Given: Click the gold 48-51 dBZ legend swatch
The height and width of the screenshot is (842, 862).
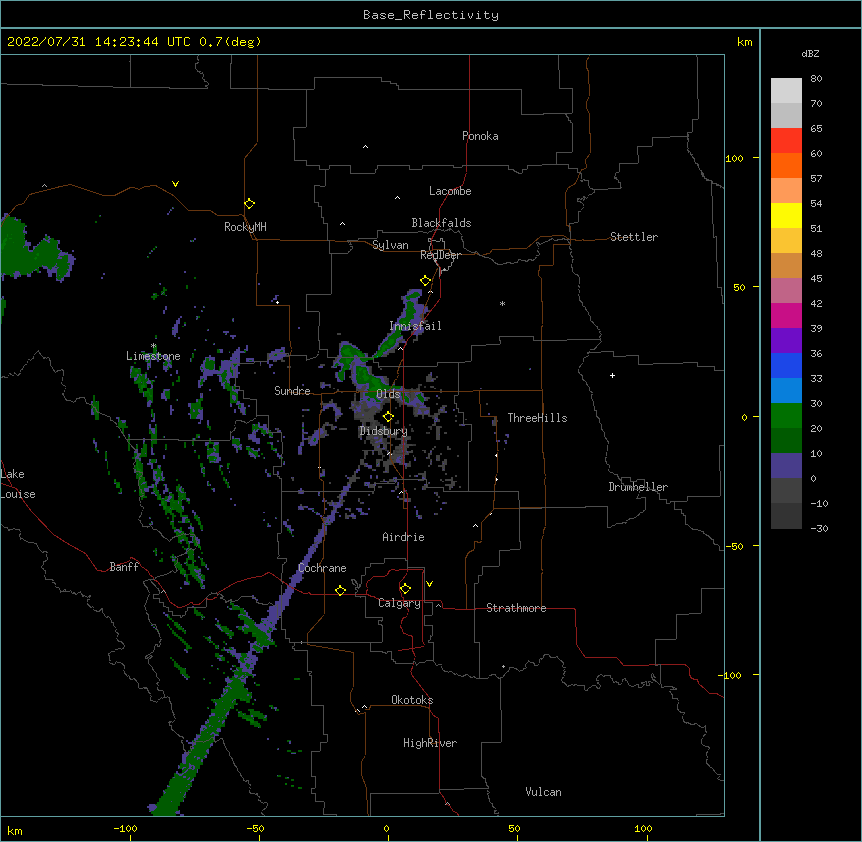Looking at the screenshot, I should point(786,241).
